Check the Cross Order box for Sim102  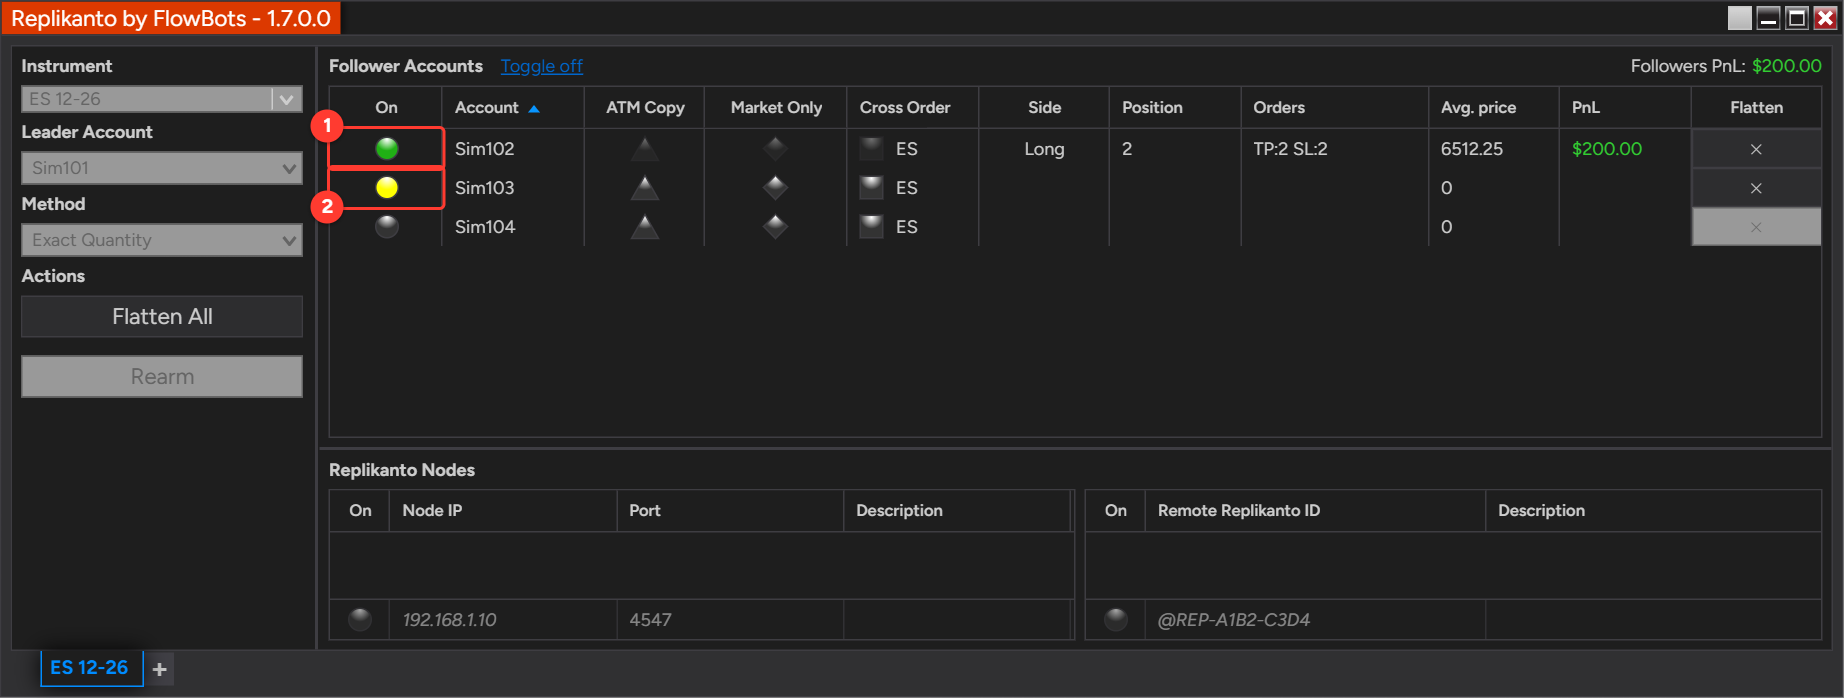pos(872,149)
